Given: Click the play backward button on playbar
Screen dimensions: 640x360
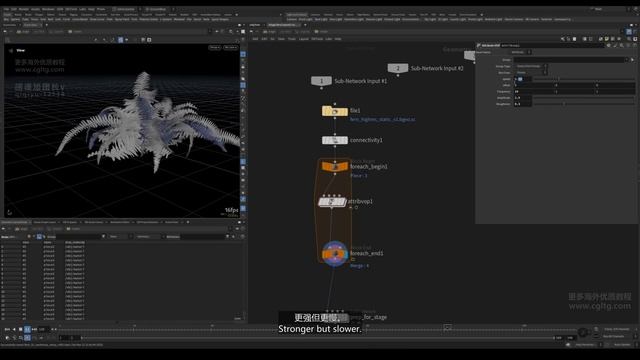Looking at the screenshot, I should click(14, 329).
